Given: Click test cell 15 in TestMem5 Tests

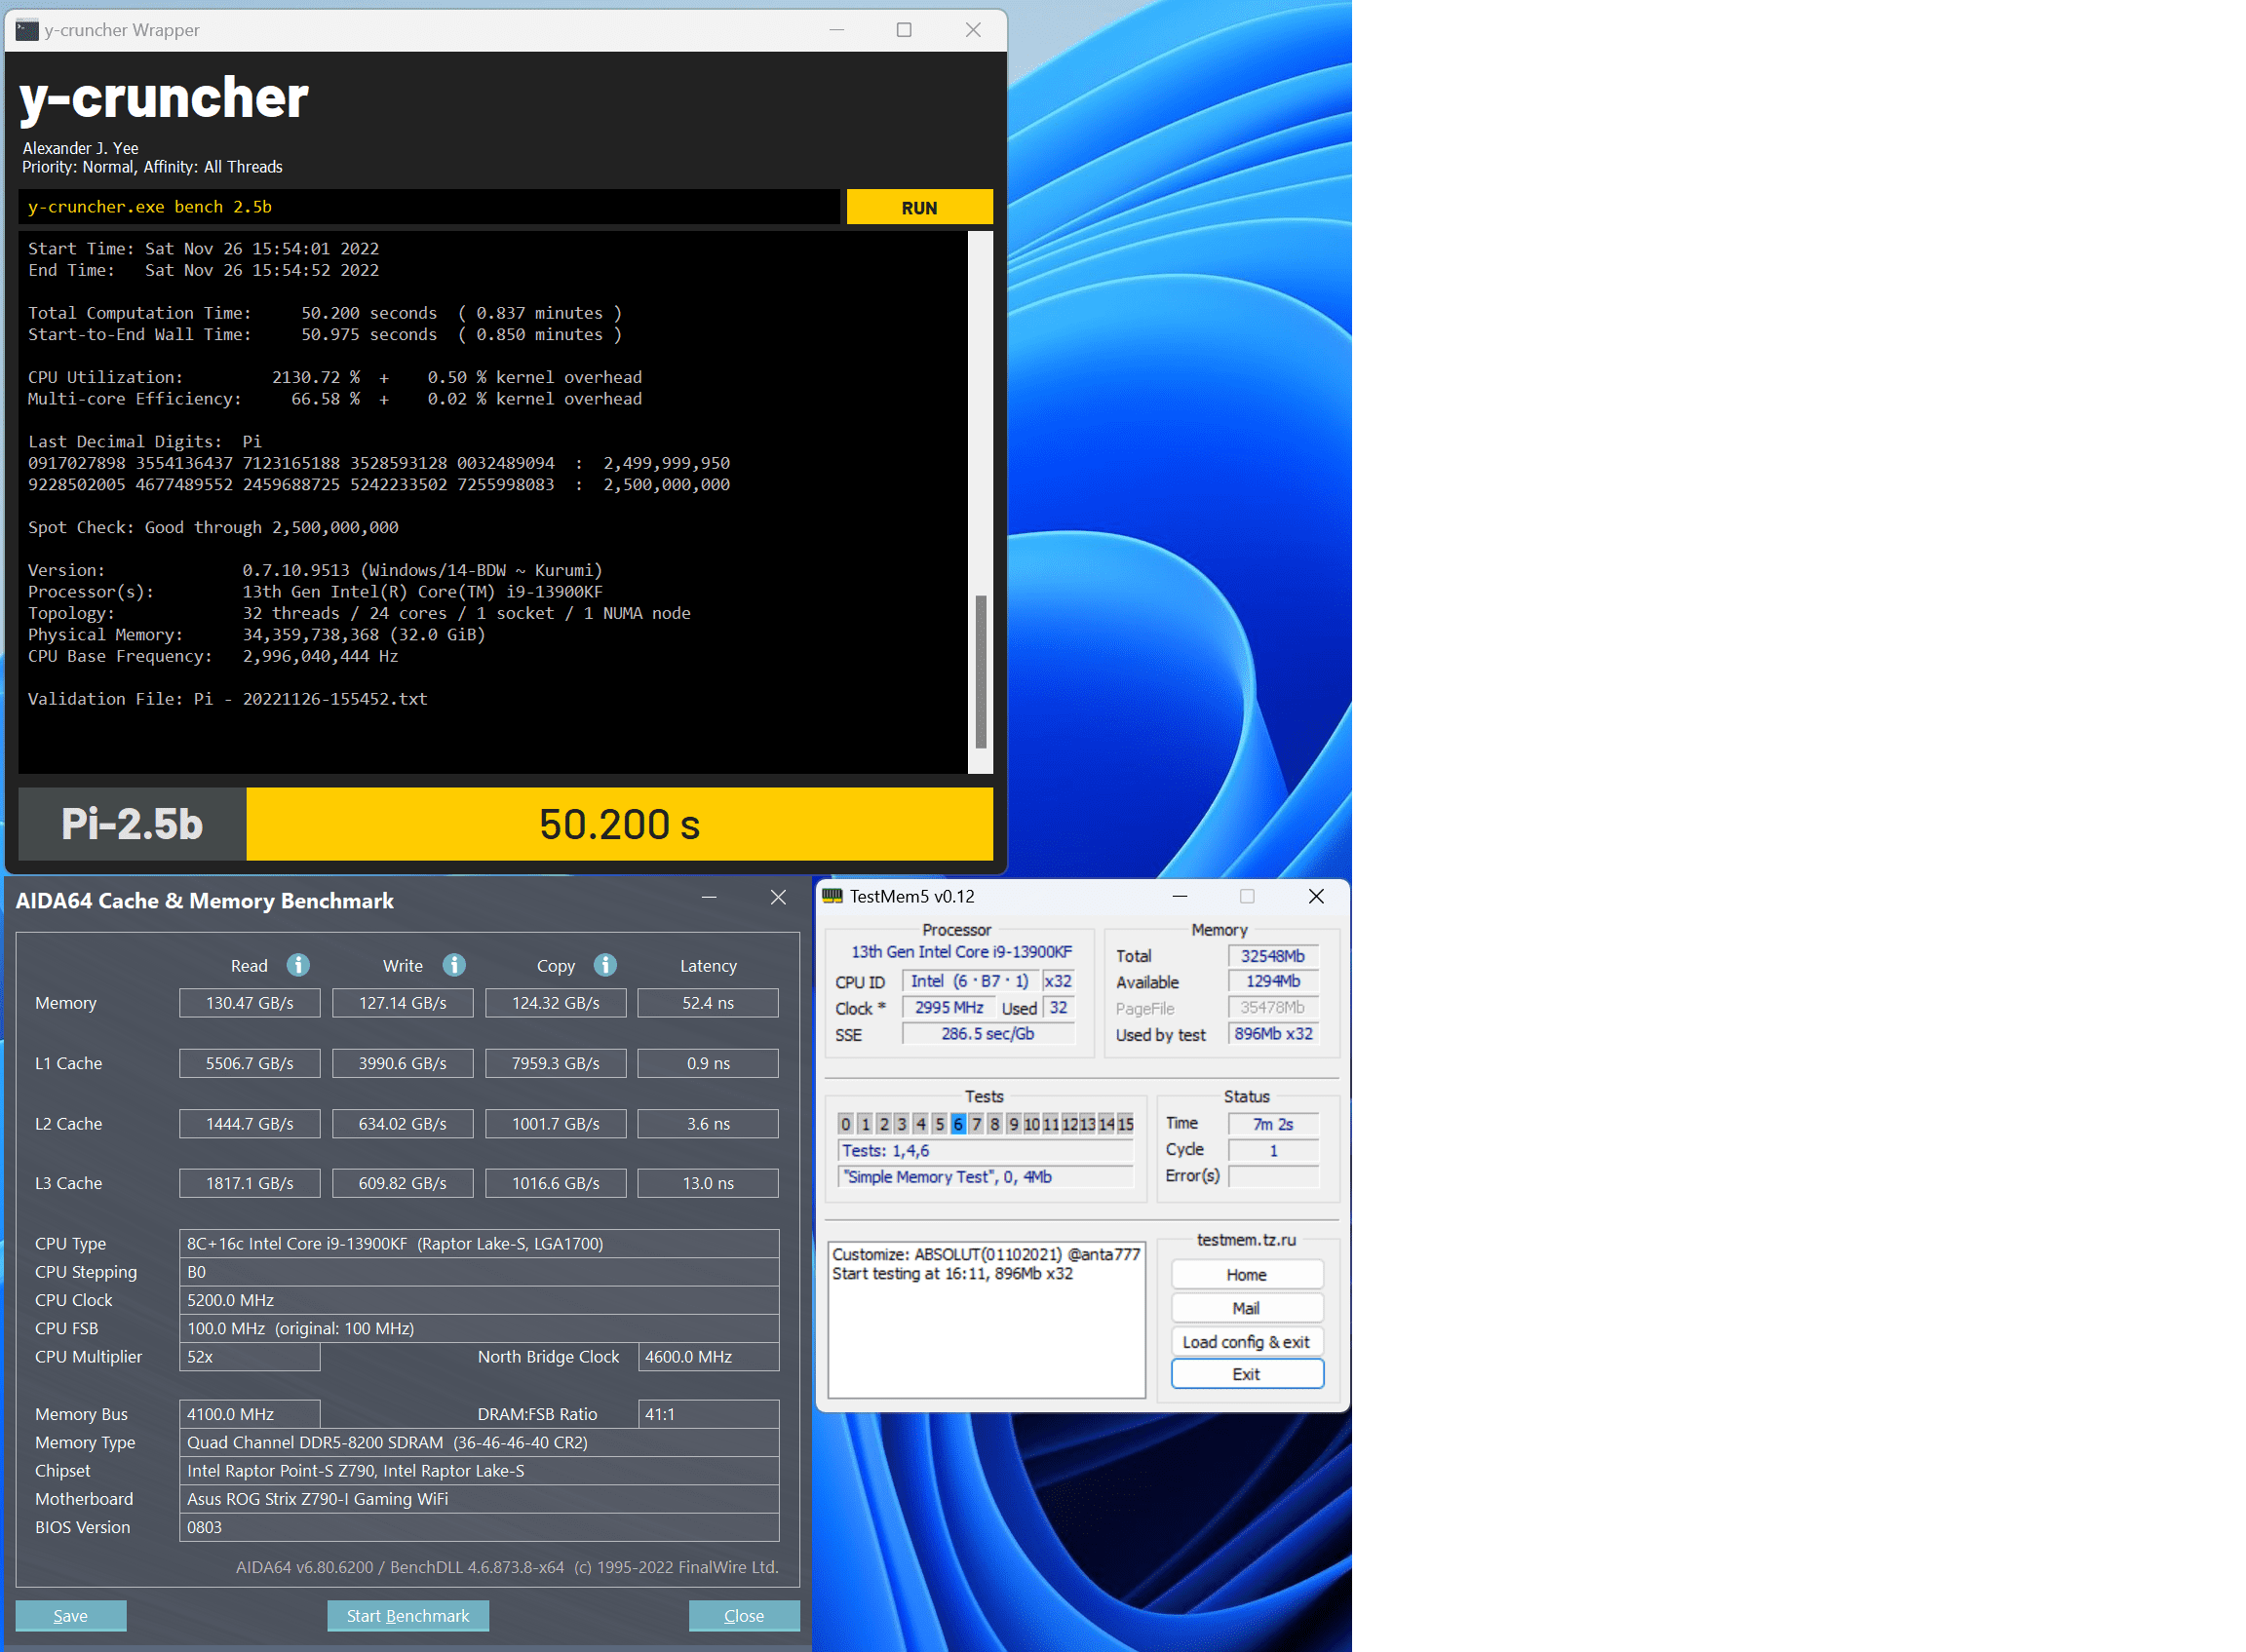Looking at the screenshot, I should [1125, 1124].
